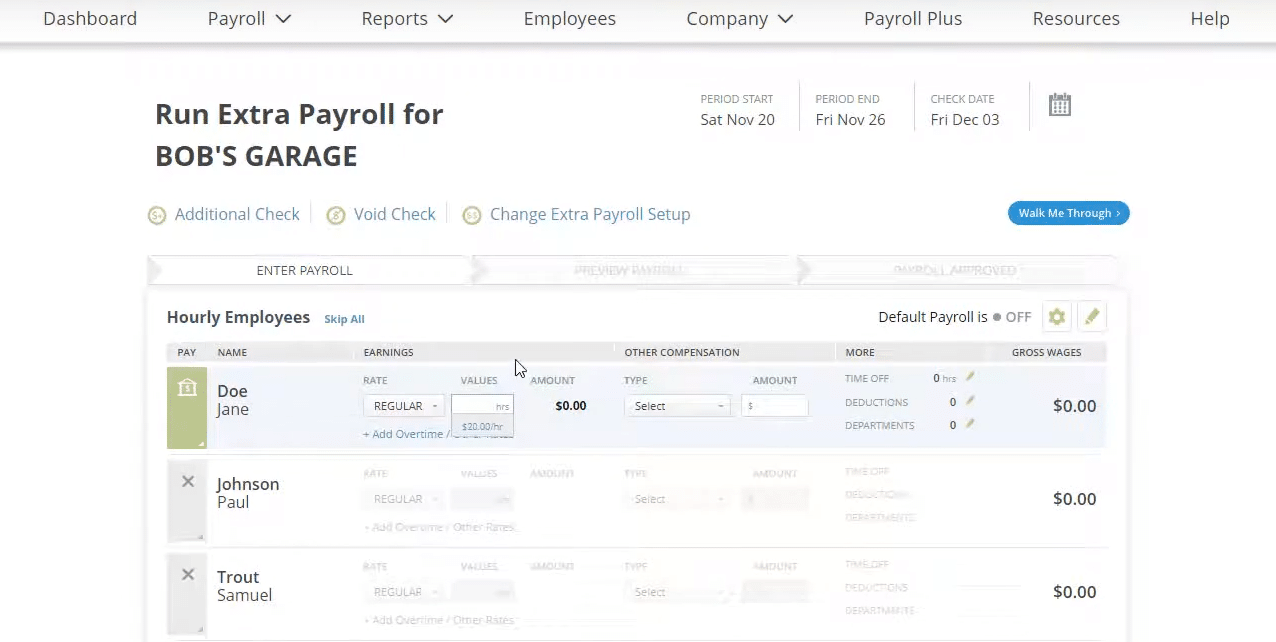Screen dimensions: 1276x642
Task: Click the Void Check link
Action: click(x=395, y=214)
